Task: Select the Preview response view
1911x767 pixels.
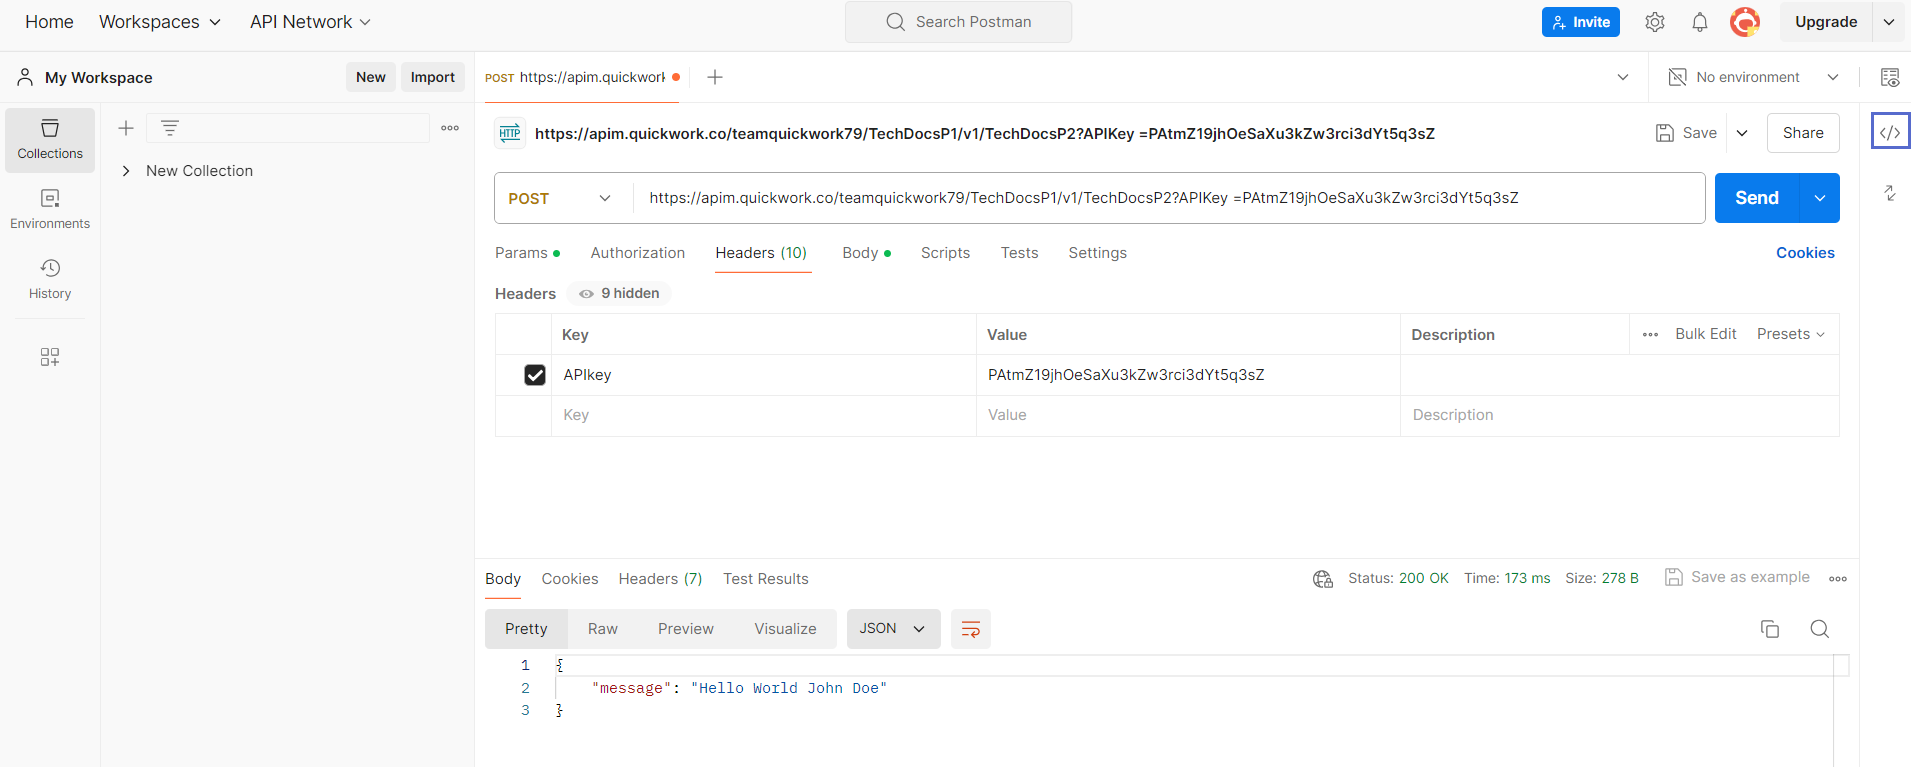Action: (x=686, y=629)
